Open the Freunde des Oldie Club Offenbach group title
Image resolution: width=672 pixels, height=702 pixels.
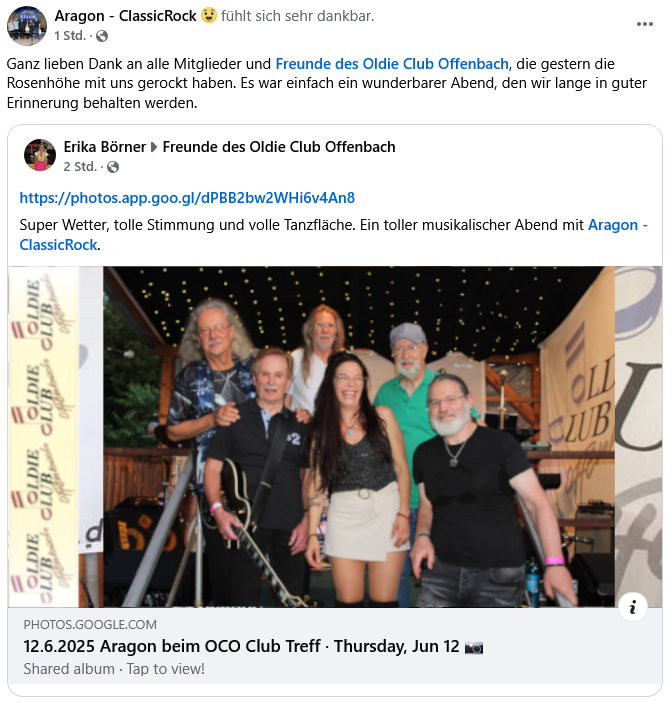click(x=279, y=147)
